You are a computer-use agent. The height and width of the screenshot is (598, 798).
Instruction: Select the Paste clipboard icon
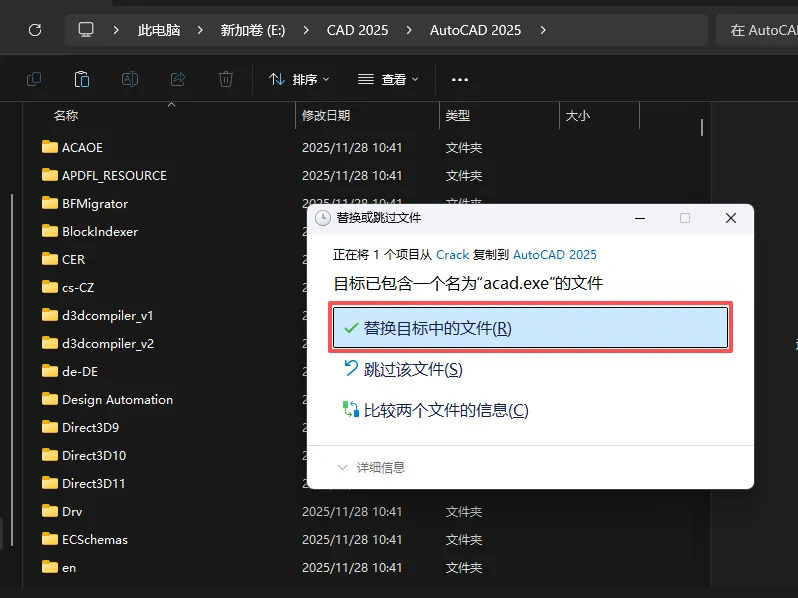pyautogui.click(x=82, y=79)
